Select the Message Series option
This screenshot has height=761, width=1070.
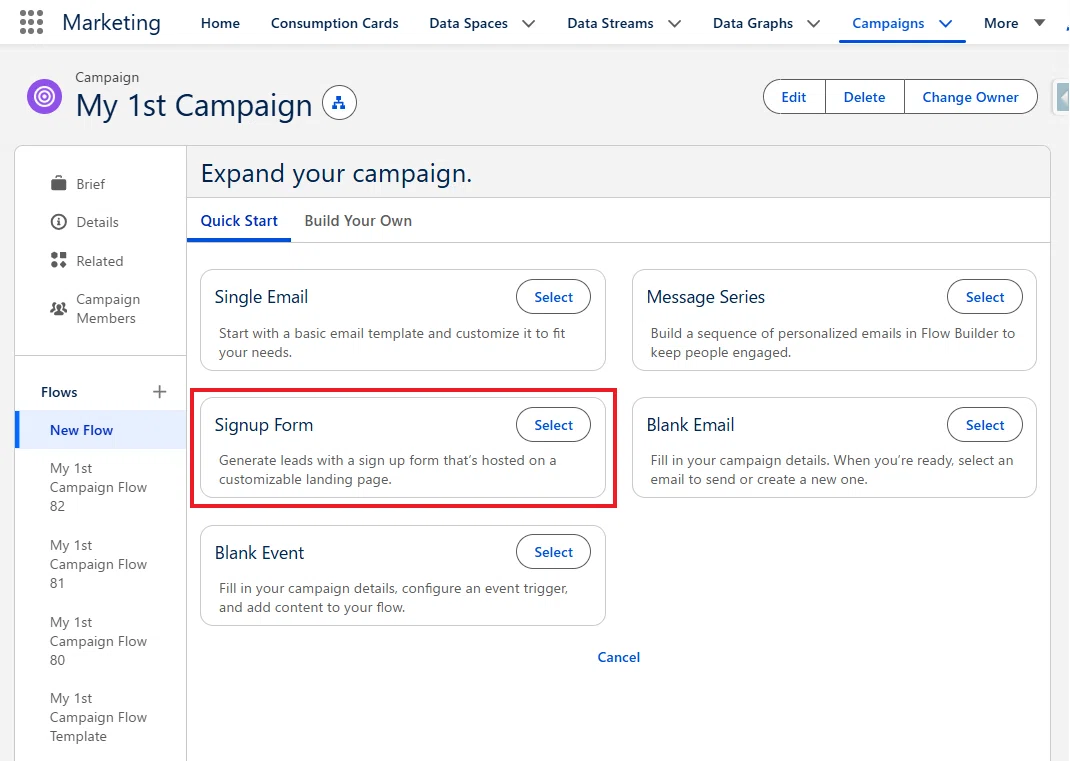985,297
